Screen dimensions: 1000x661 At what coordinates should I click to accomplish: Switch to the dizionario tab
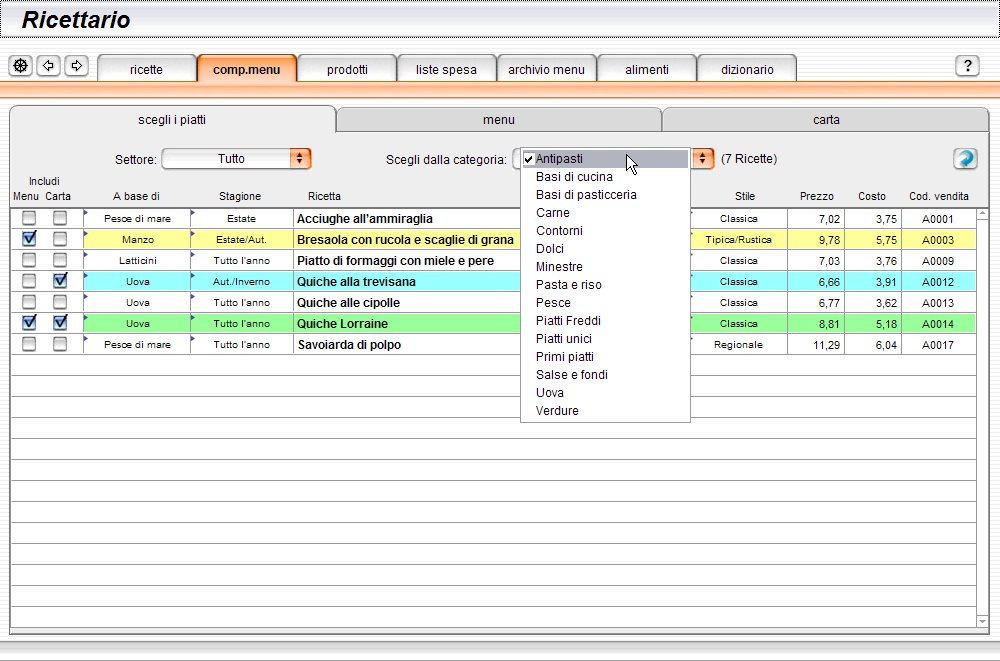pos(747,69)
